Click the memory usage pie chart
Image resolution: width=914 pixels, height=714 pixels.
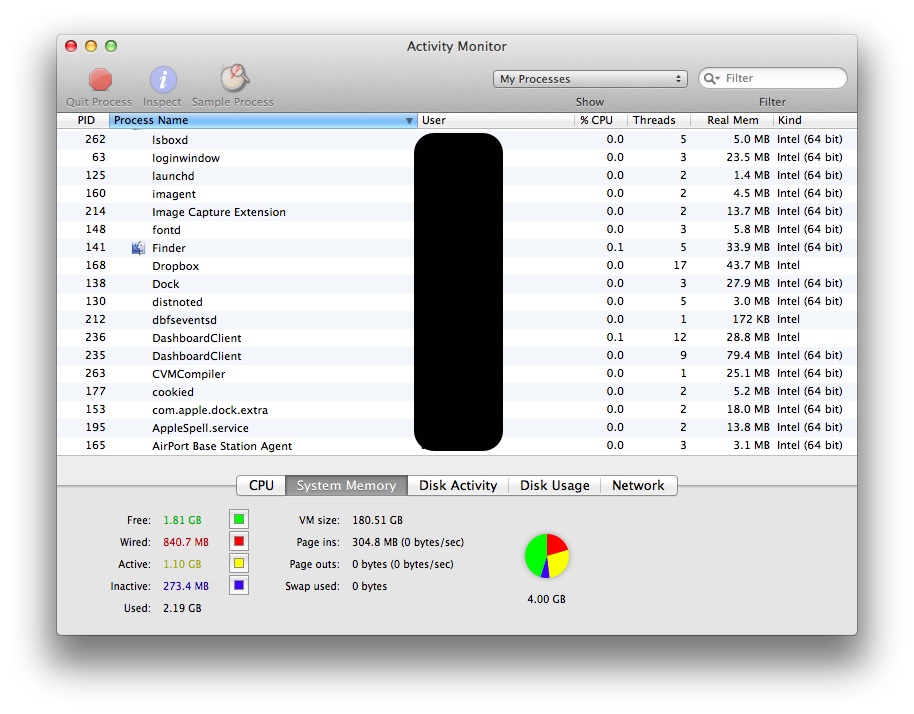pos(547,556)
